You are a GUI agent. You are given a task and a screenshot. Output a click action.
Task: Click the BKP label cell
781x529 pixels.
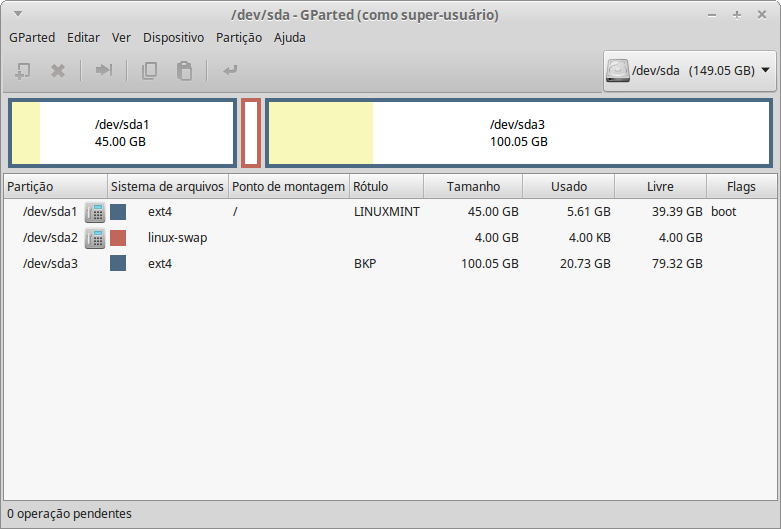click(365, 264)
